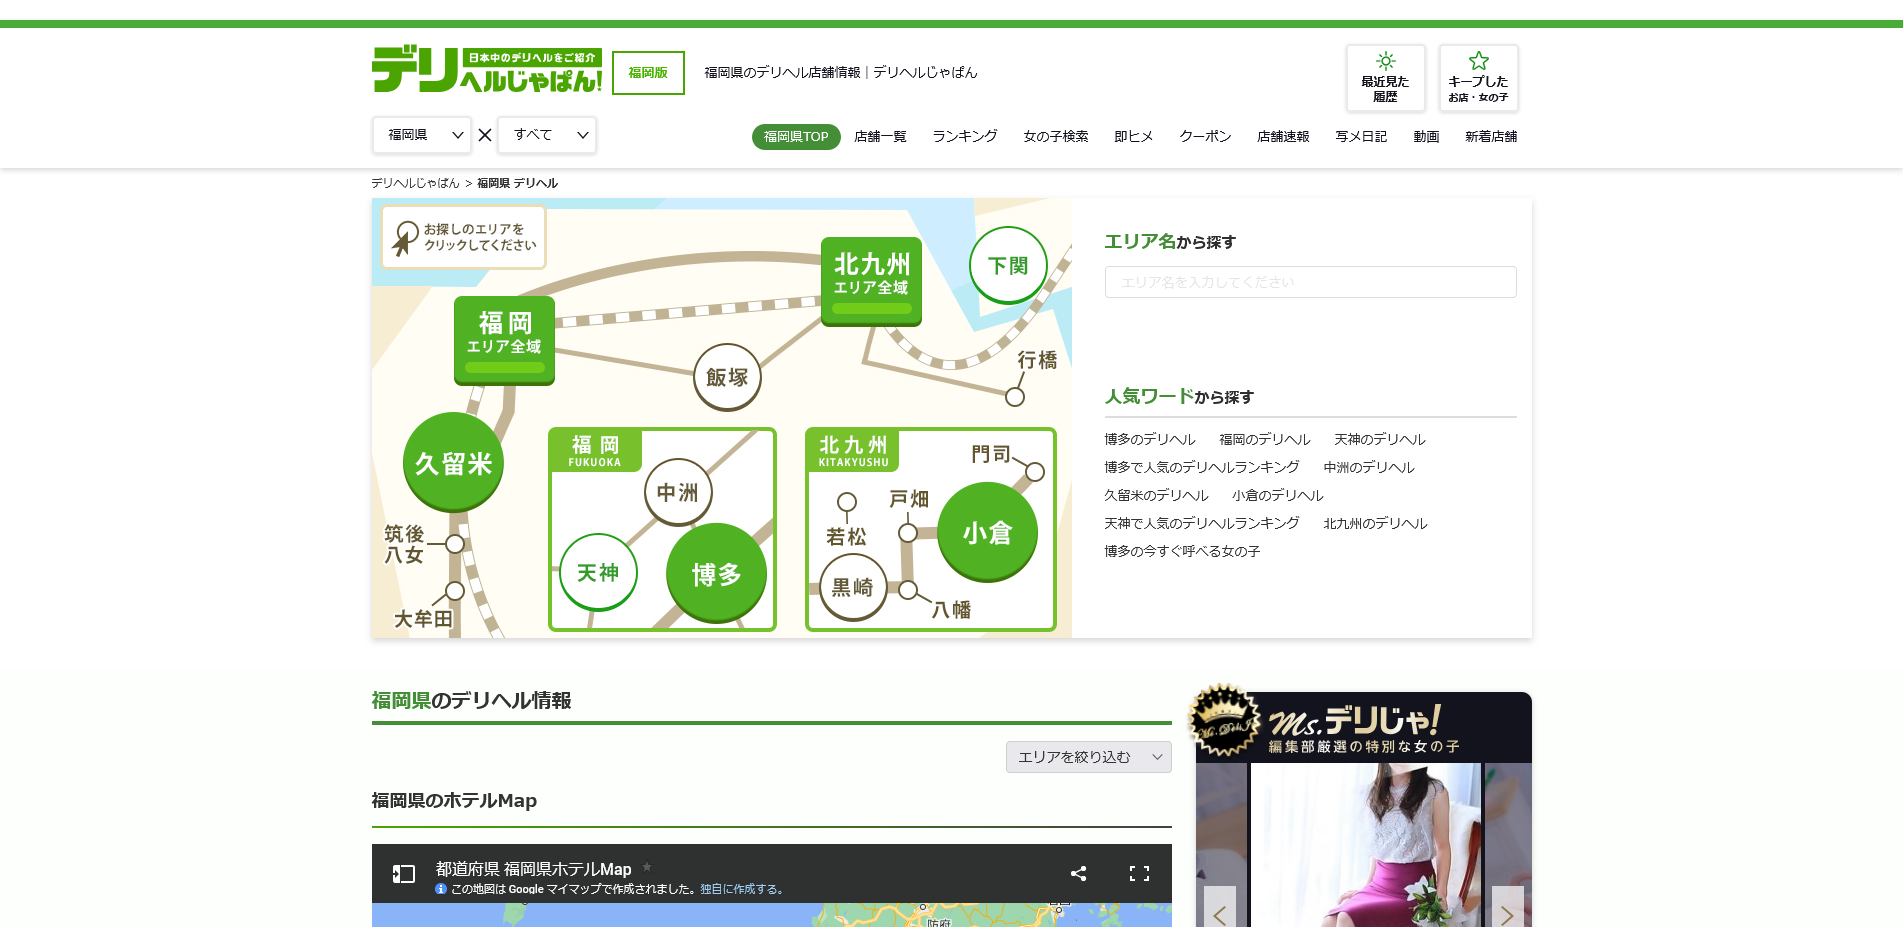Select the 黒崎 area circle on map
Image resolution: width=1903 pixels, height=927 pixels.
point(853,587)
